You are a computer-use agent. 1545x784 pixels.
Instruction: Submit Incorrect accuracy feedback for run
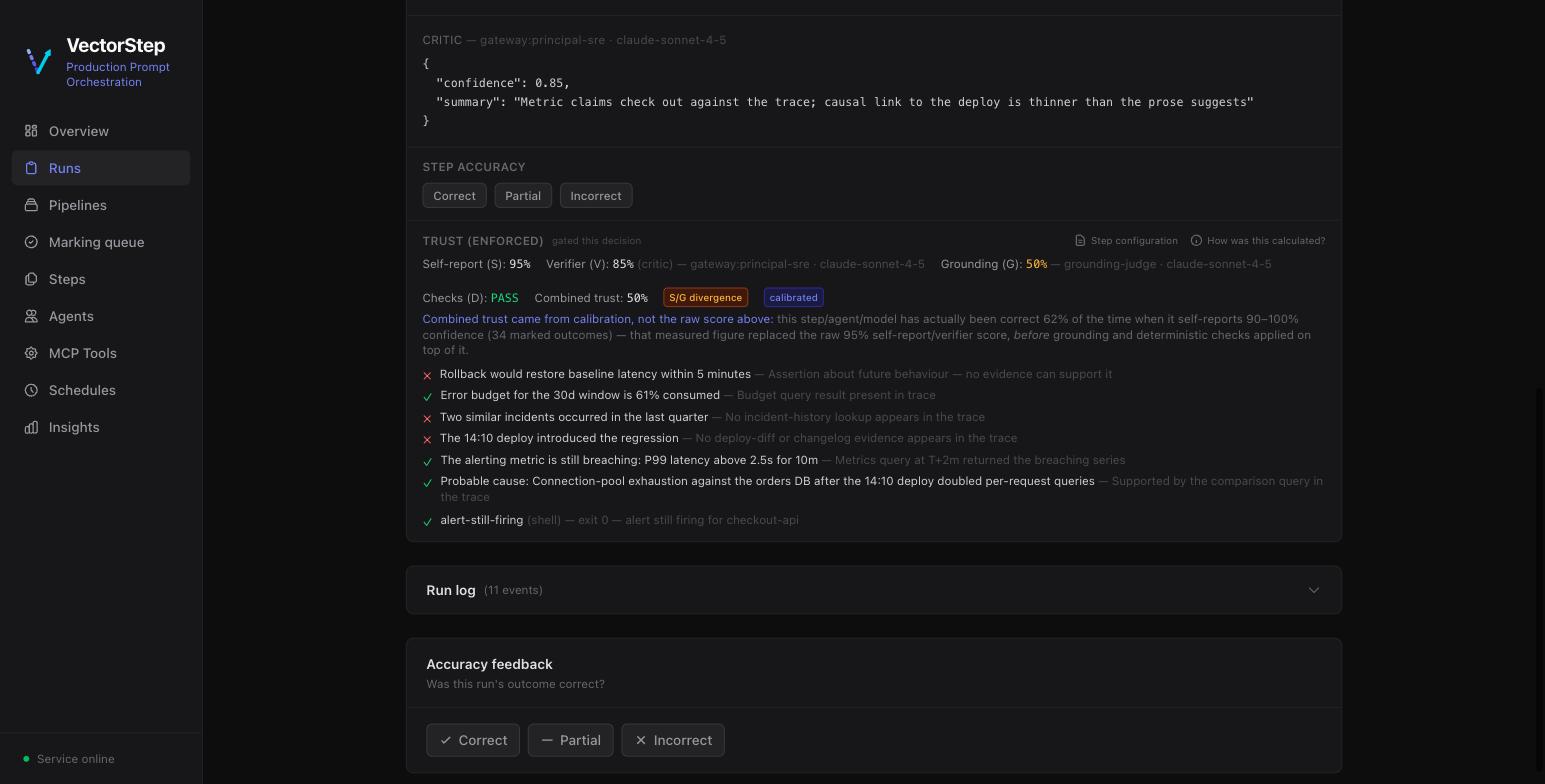673,740
